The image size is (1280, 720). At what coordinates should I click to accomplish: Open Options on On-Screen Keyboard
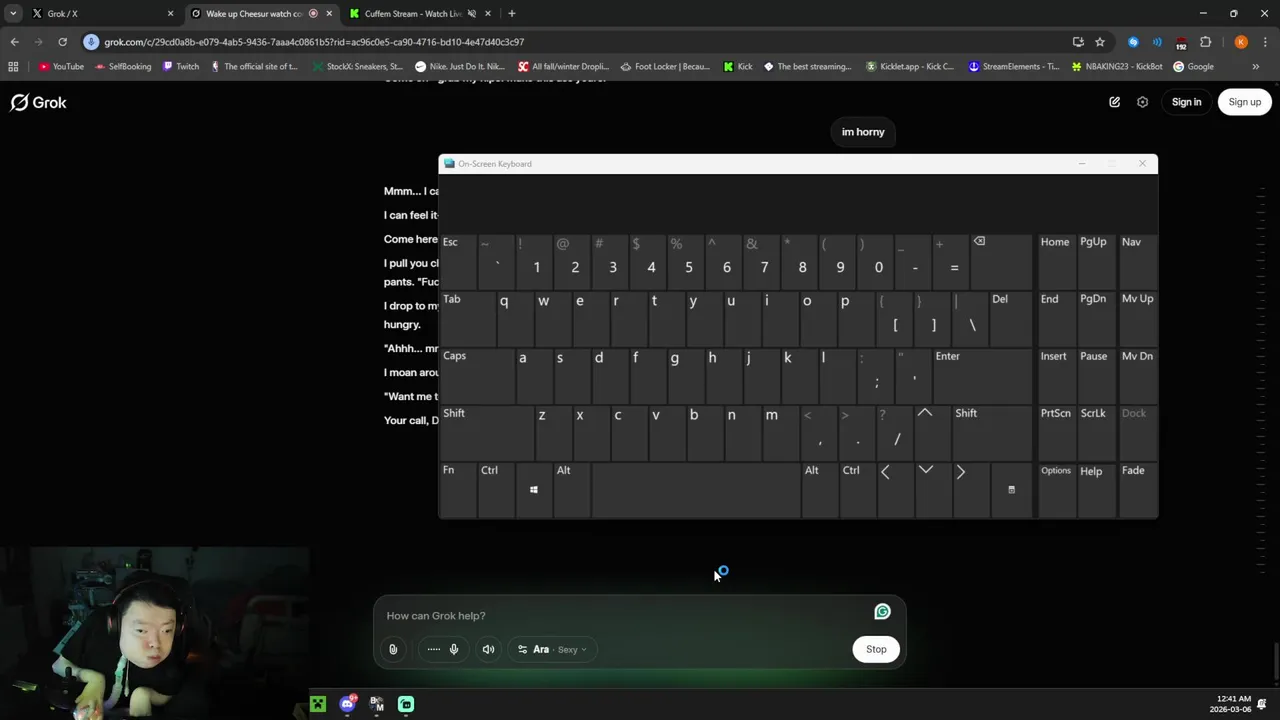coord(1056,489)
